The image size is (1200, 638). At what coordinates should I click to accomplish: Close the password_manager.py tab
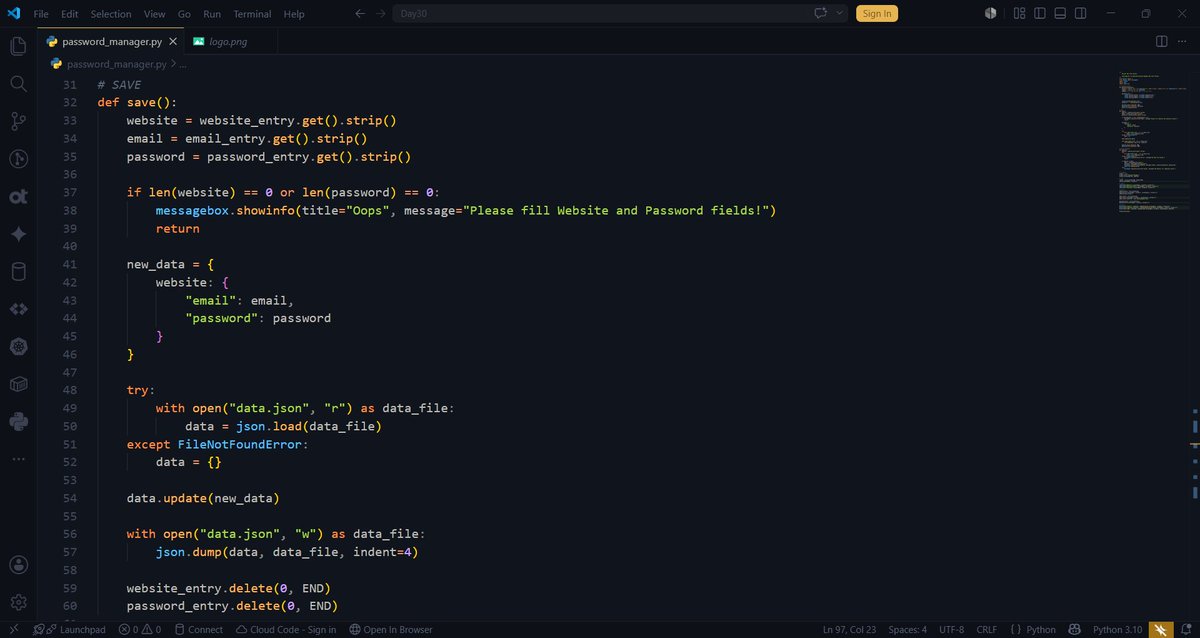coord(173,41)
